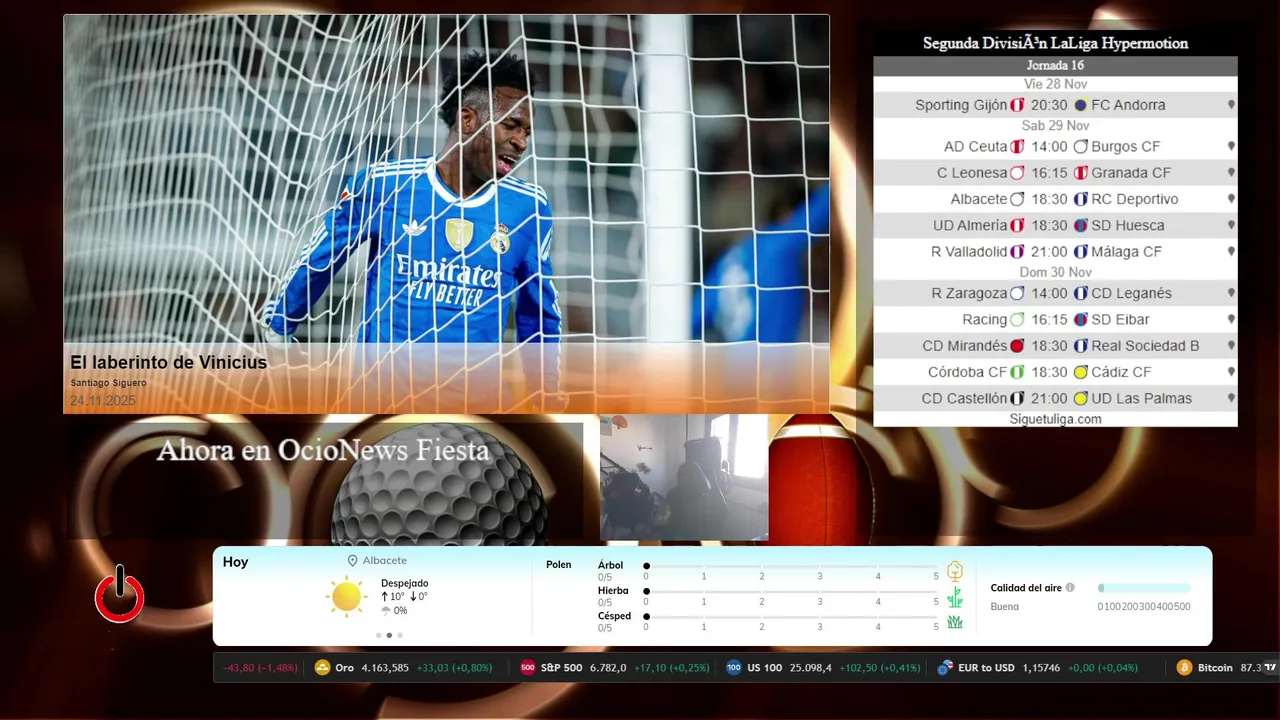Click the SD Huesca team crest
Image resolution: width=1280 pixels, height=720 pixels.
pos(1080,225)
